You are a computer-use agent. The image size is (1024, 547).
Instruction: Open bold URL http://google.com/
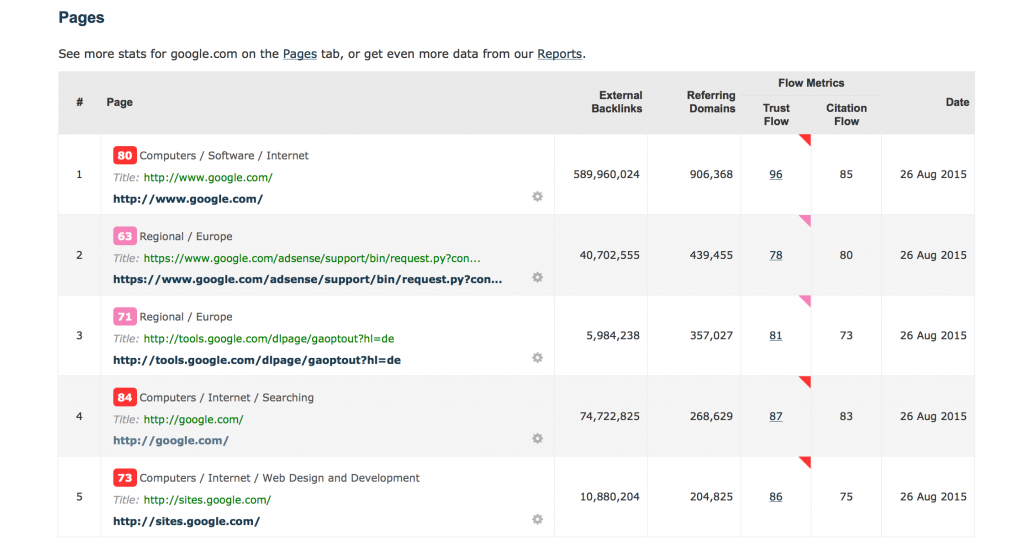pyautogui.click(x=171, y=441)
